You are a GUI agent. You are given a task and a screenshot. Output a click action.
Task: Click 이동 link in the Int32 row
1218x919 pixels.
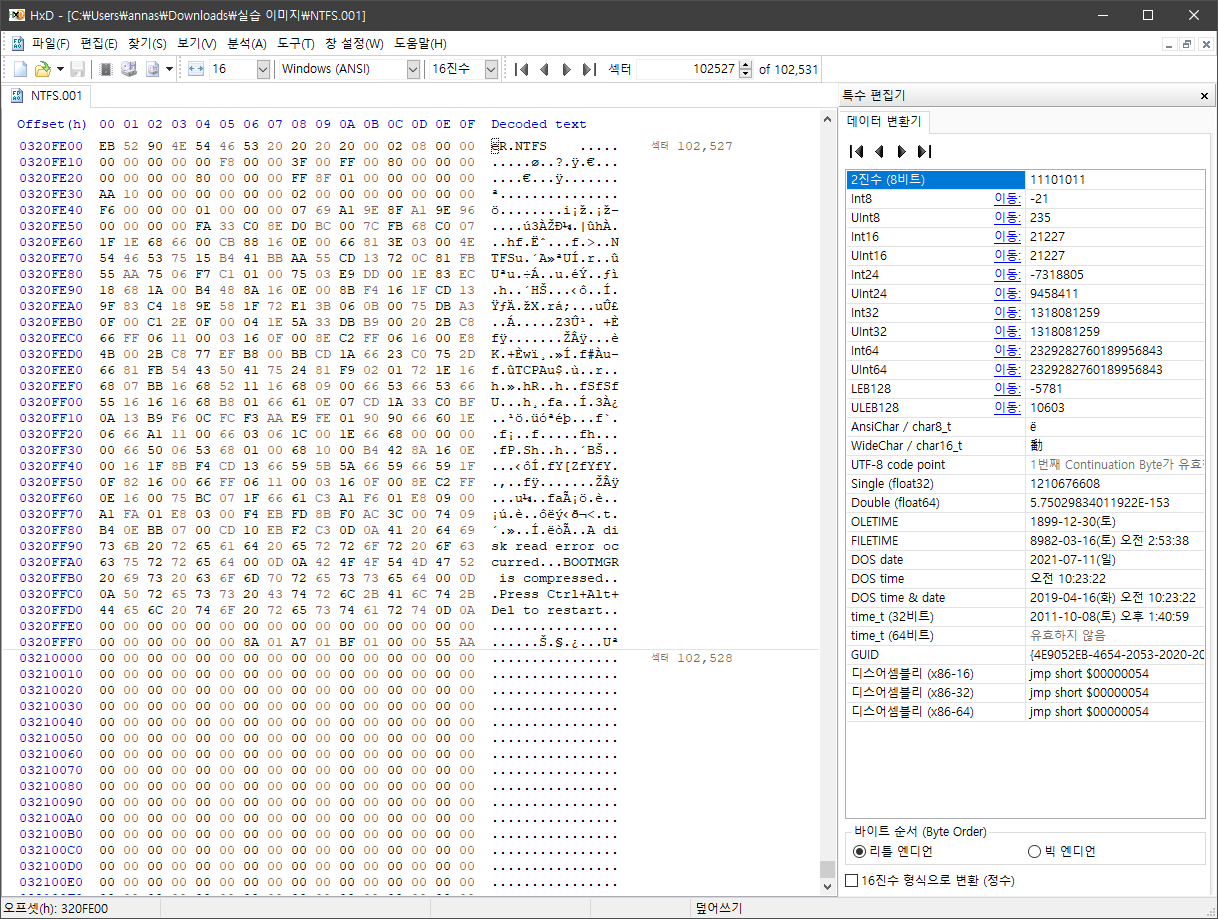coord(1007,313)
